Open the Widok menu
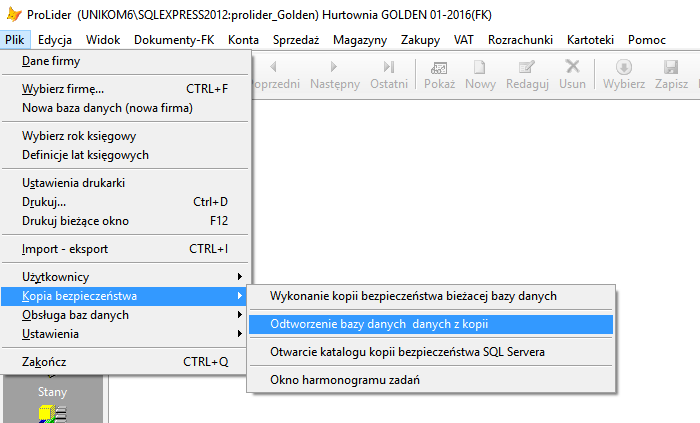 coord(103,40)
